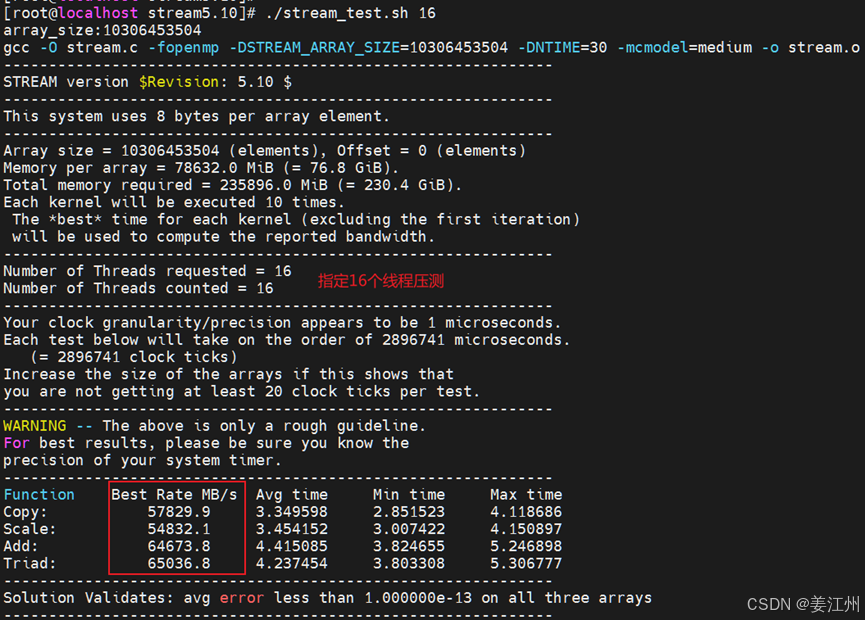The image size is (865, 620).
Task: Click the clock granularity 1 microseconds line
Action: [282, 322]
